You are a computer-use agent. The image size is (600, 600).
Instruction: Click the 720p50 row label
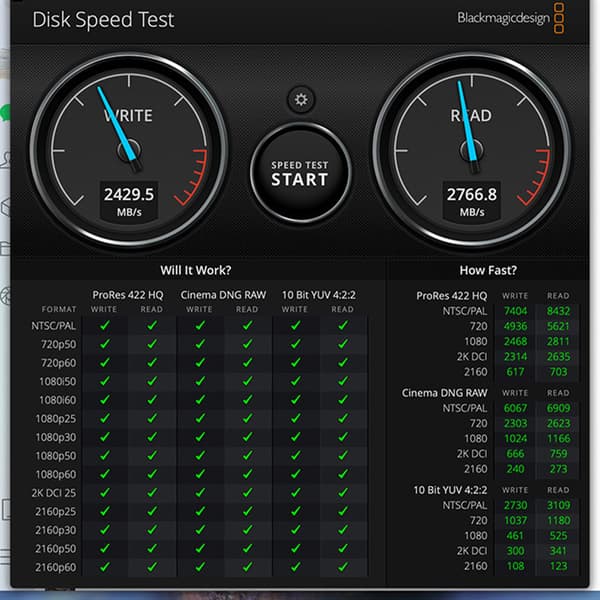tap(59, 344)
